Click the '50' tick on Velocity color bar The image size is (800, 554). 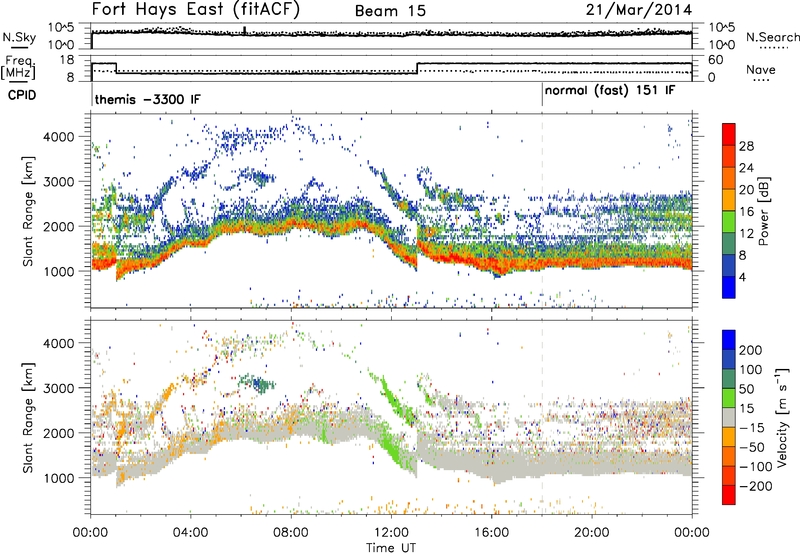[746, 389]
